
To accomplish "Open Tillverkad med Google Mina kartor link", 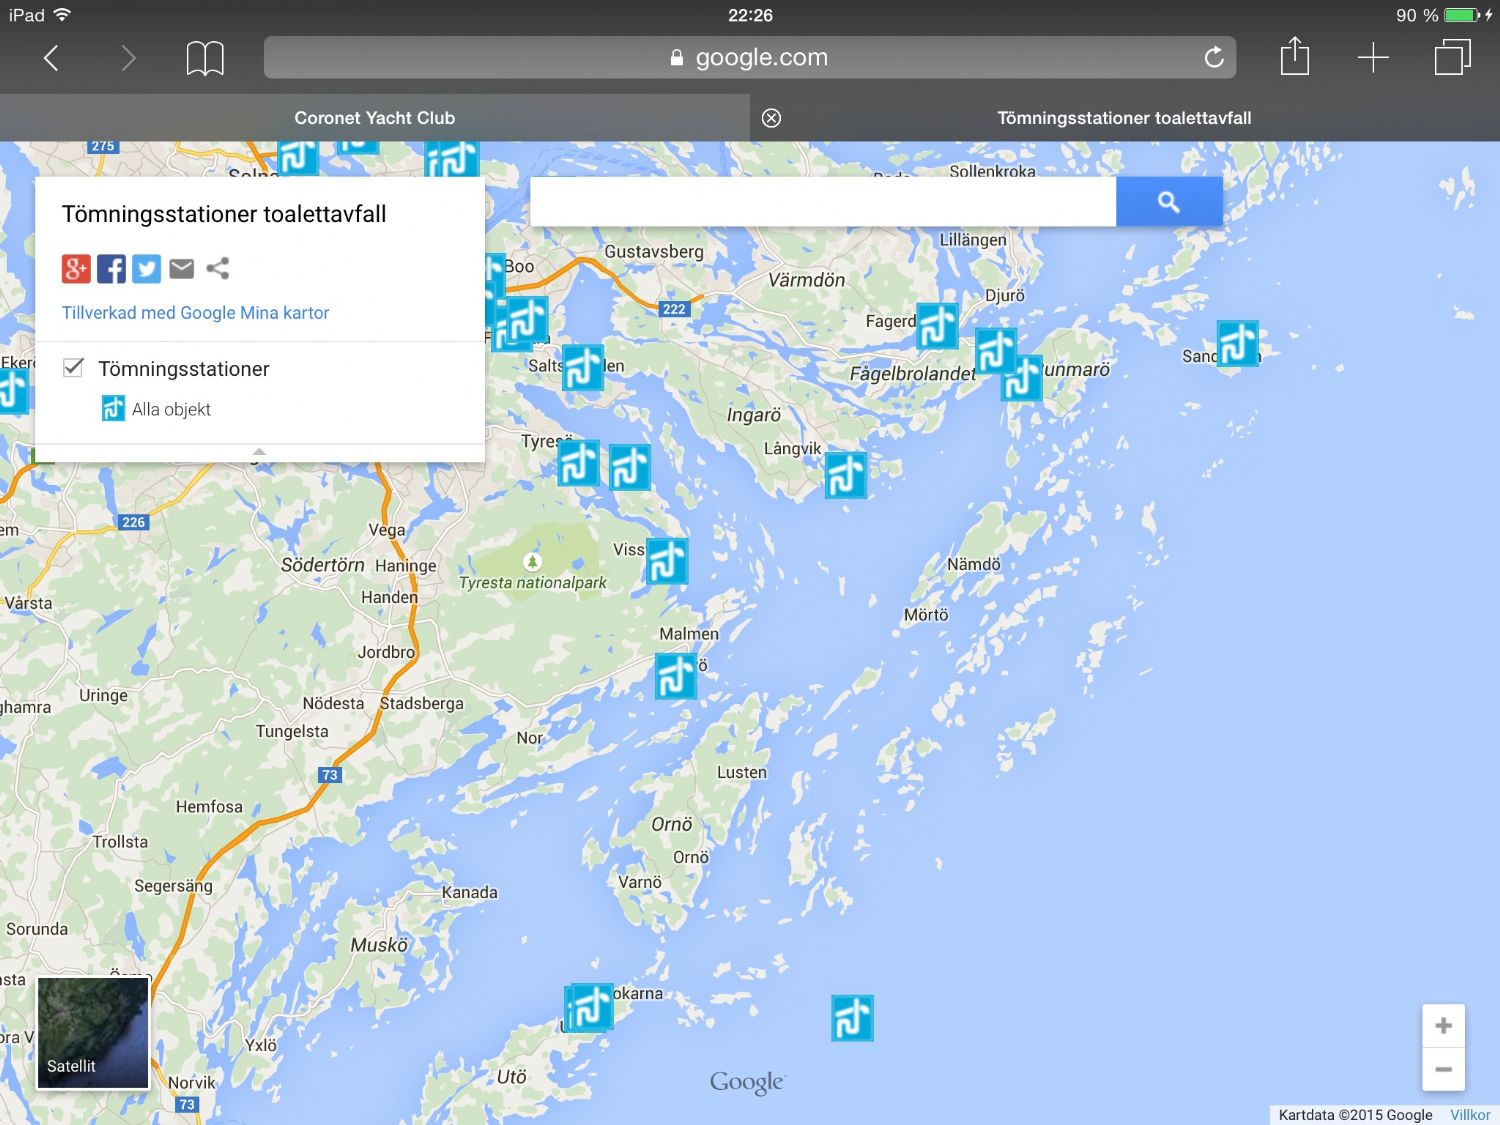I will 195,313.
